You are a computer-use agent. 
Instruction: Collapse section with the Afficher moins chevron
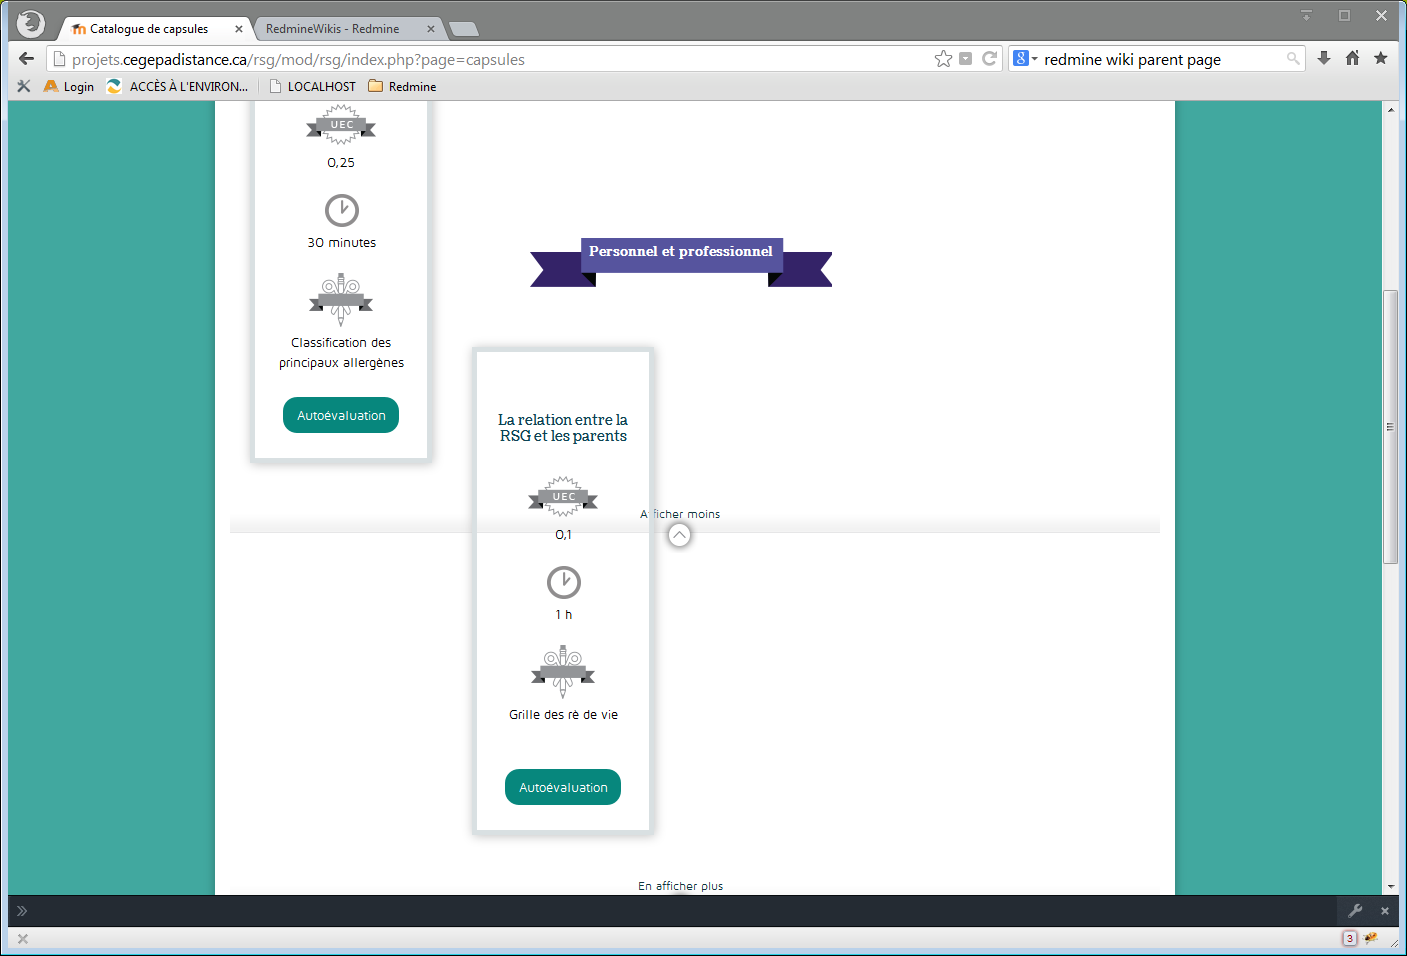pos(679,536)
